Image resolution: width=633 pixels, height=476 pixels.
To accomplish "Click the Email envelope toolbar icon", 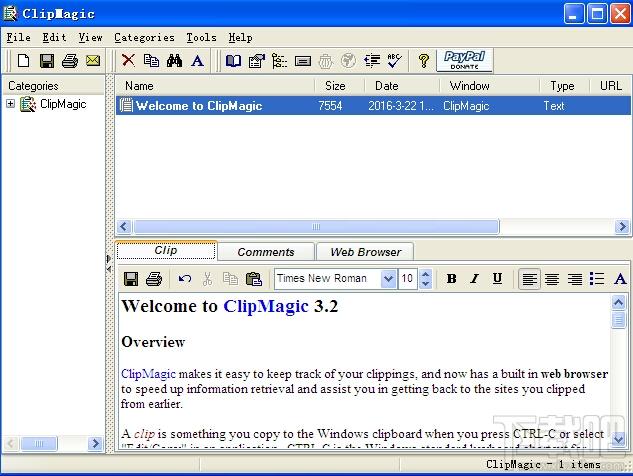I will click(93, 61).
